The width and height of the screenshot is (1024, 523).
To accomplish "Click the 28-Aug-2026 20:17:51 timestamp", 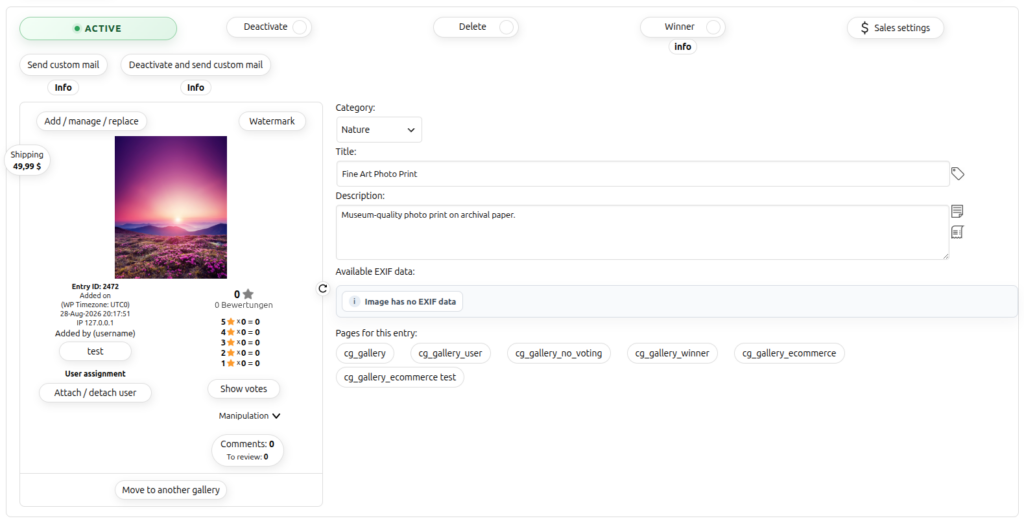I will click(x=95, y=314).
